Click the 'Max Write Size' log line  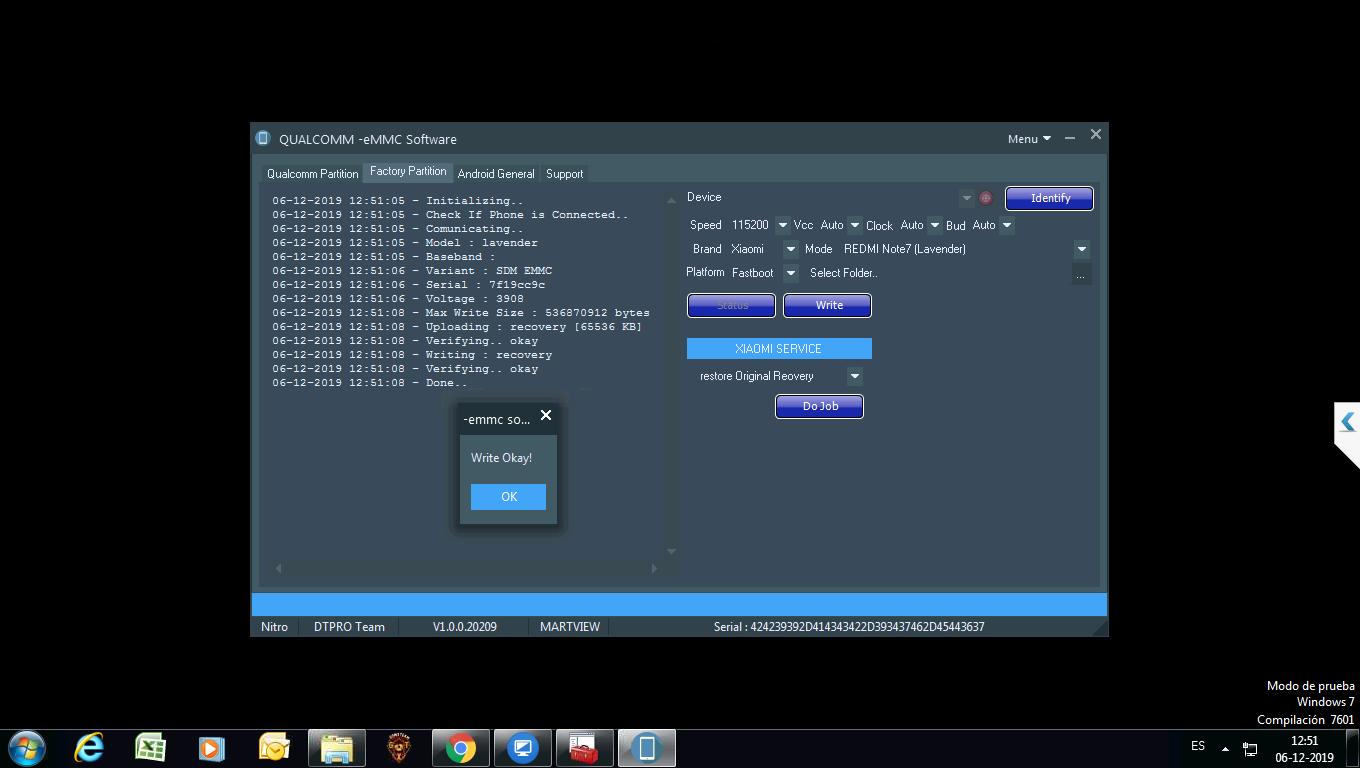[x=461, y=313]
